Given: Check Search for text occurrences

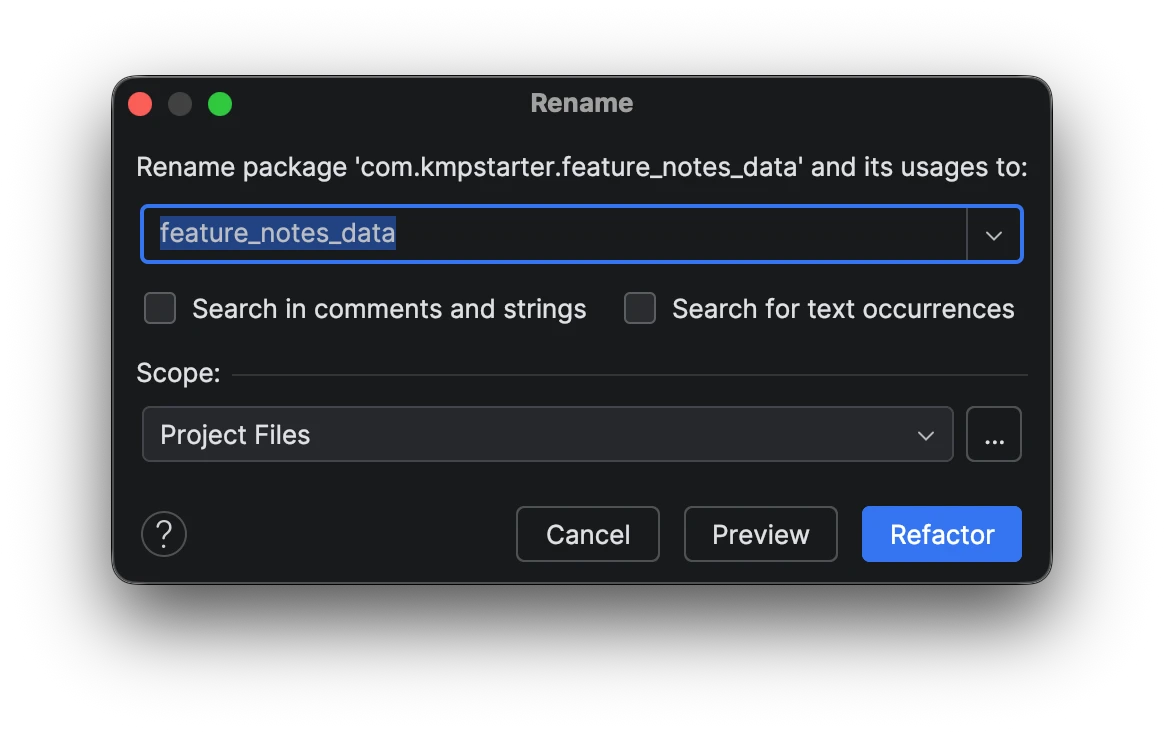Looking at the screenshot, I should click(x=639, y=308).
